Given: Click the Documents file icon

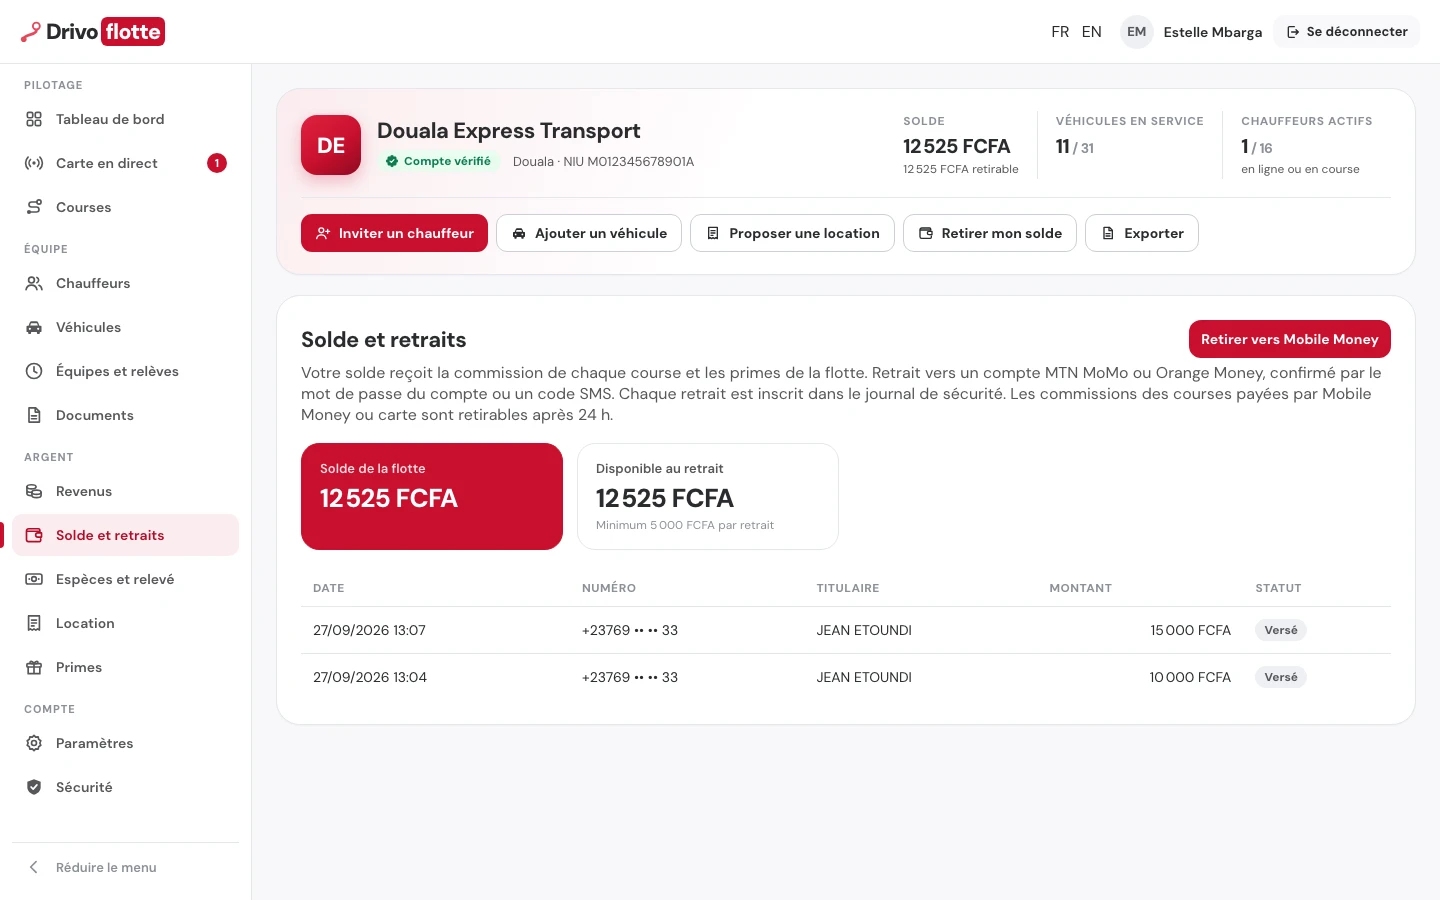Looking at the screenshot, I should [x=34, y=415].
